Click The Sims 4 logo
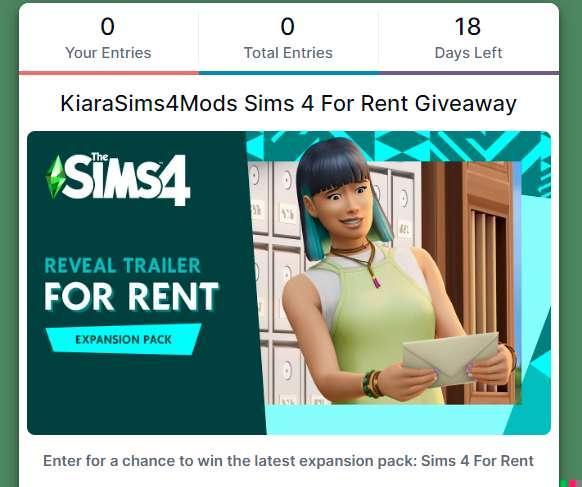This screenshot has width=582, height=487. click(x=118, y=179)
